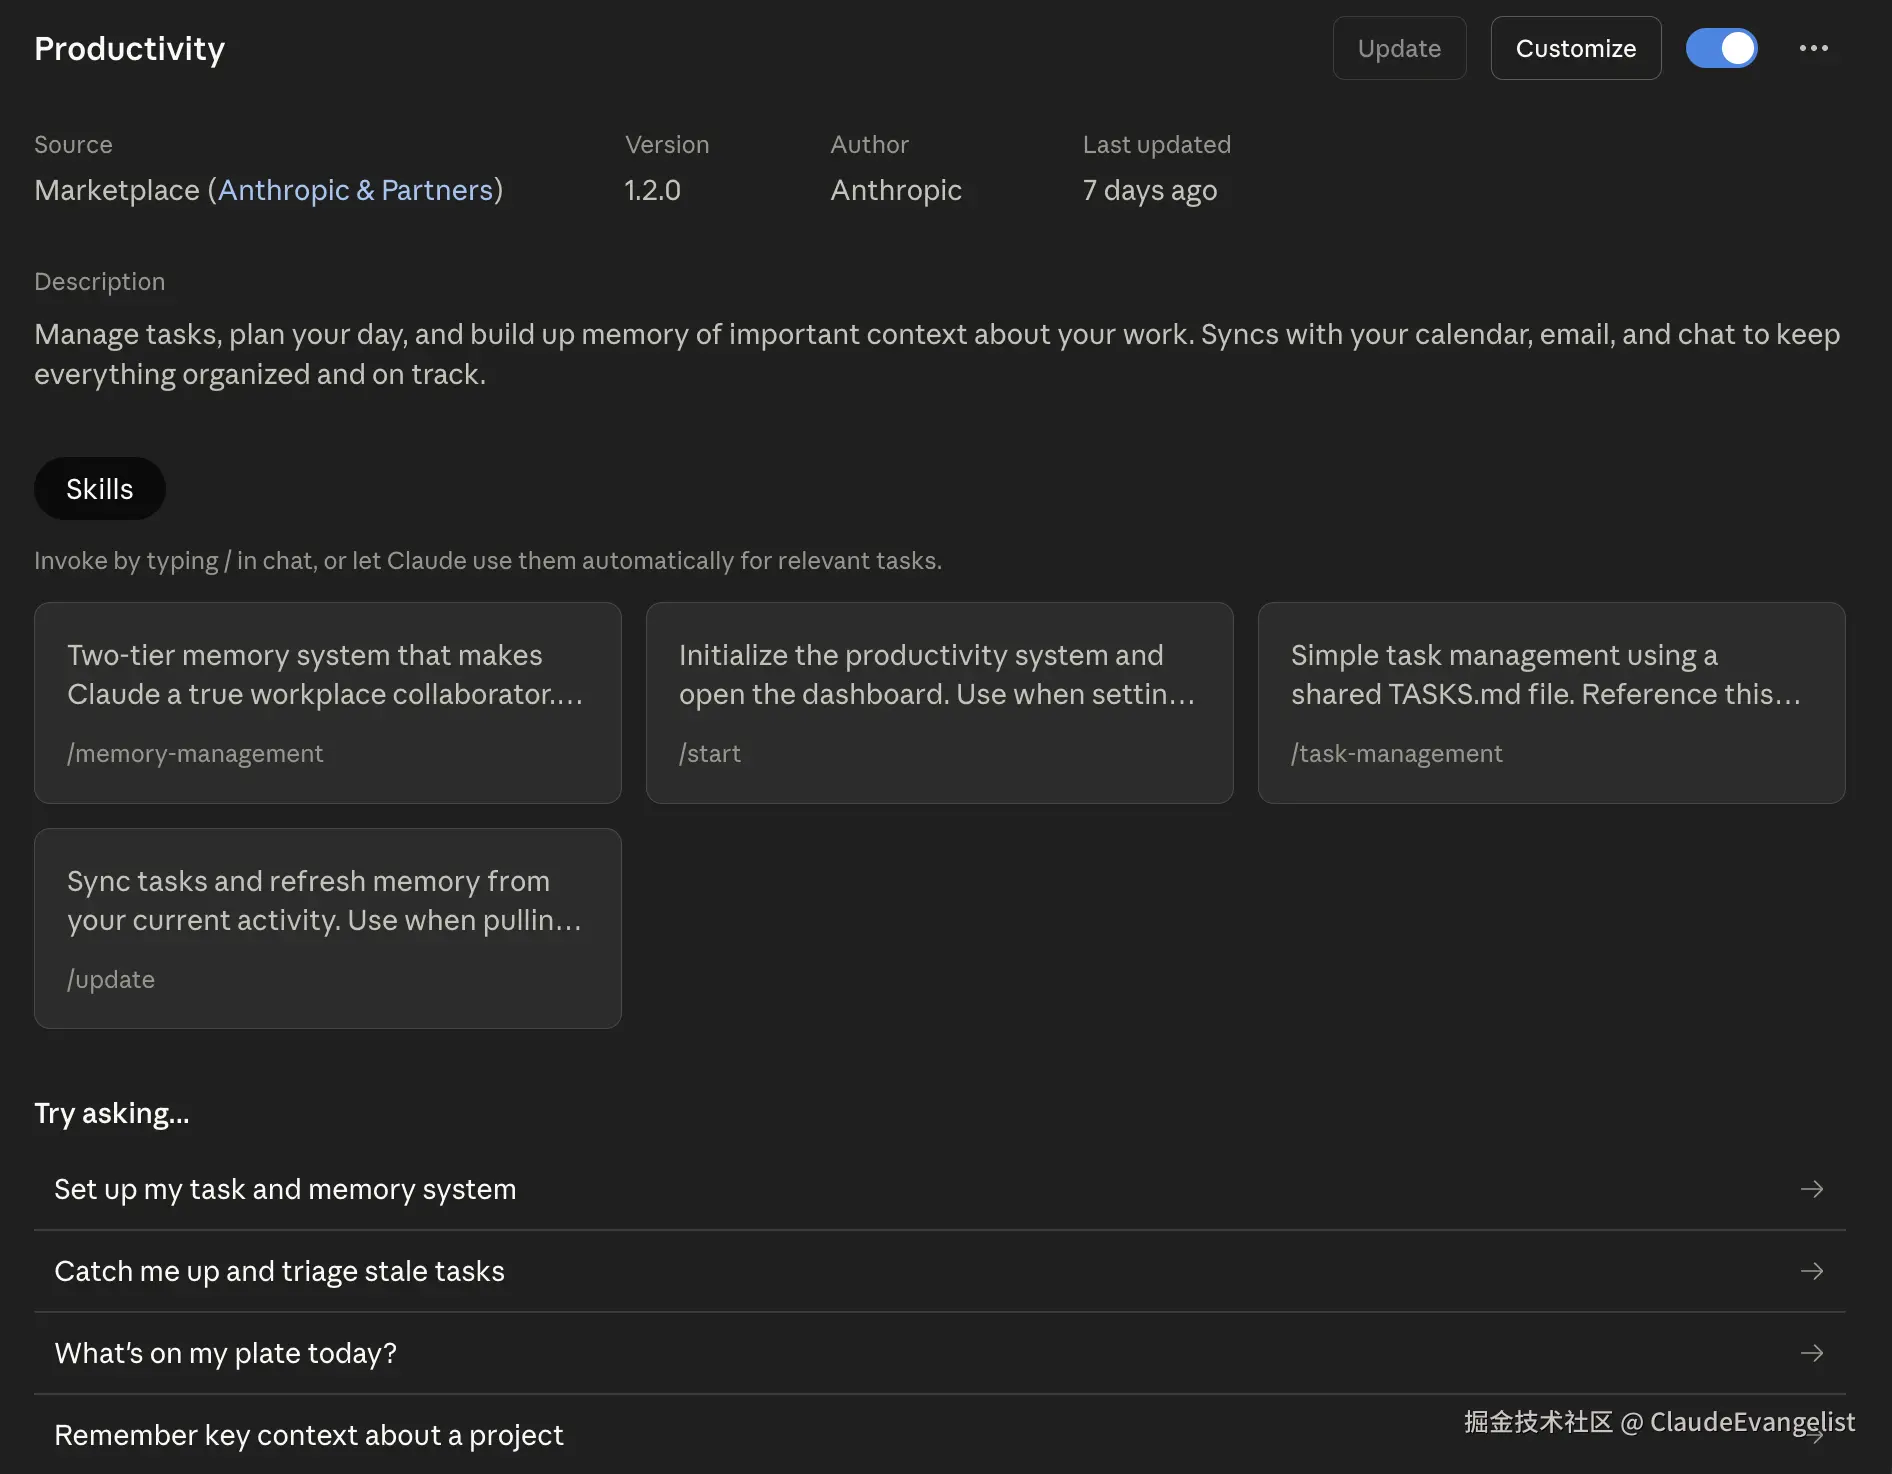Click the 'Invoke by typing / in chat' hint
1892x1474 pixels.
click(x=488, y=561)
